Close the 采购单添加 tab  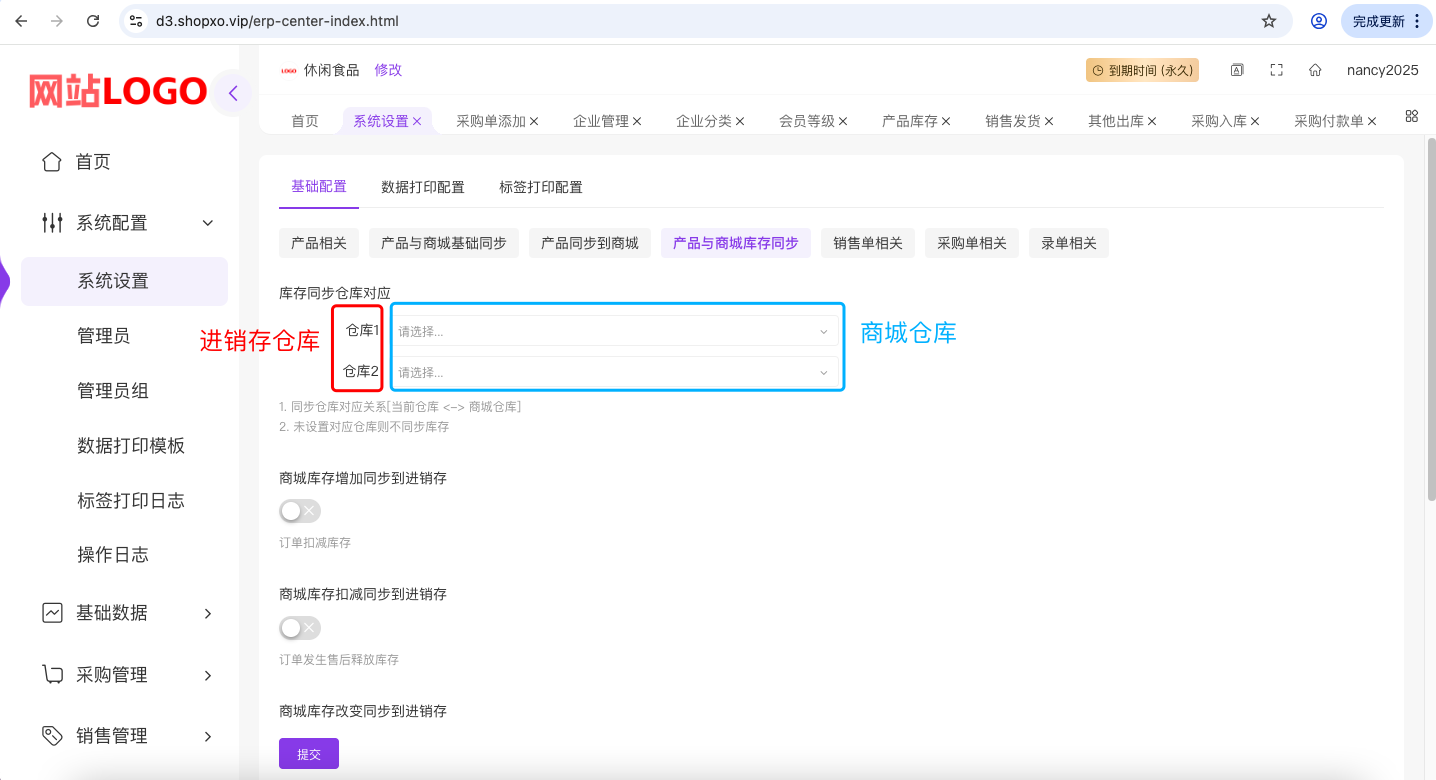[x=534, y=121]
